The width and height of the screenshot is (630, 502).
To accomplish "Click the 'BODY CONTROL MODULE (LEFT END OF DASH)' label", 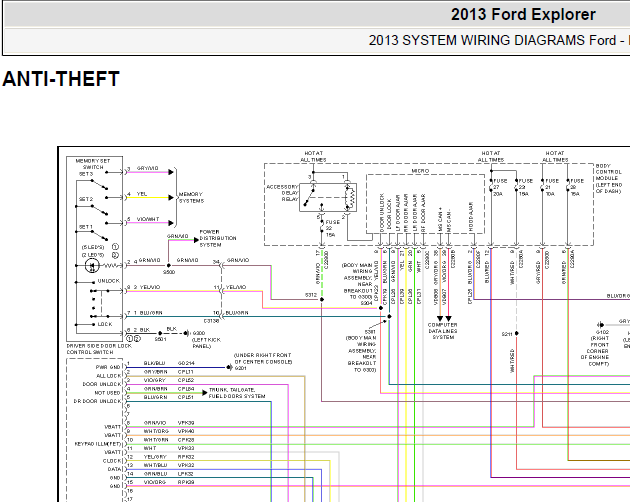I will (x=608, y=178).
